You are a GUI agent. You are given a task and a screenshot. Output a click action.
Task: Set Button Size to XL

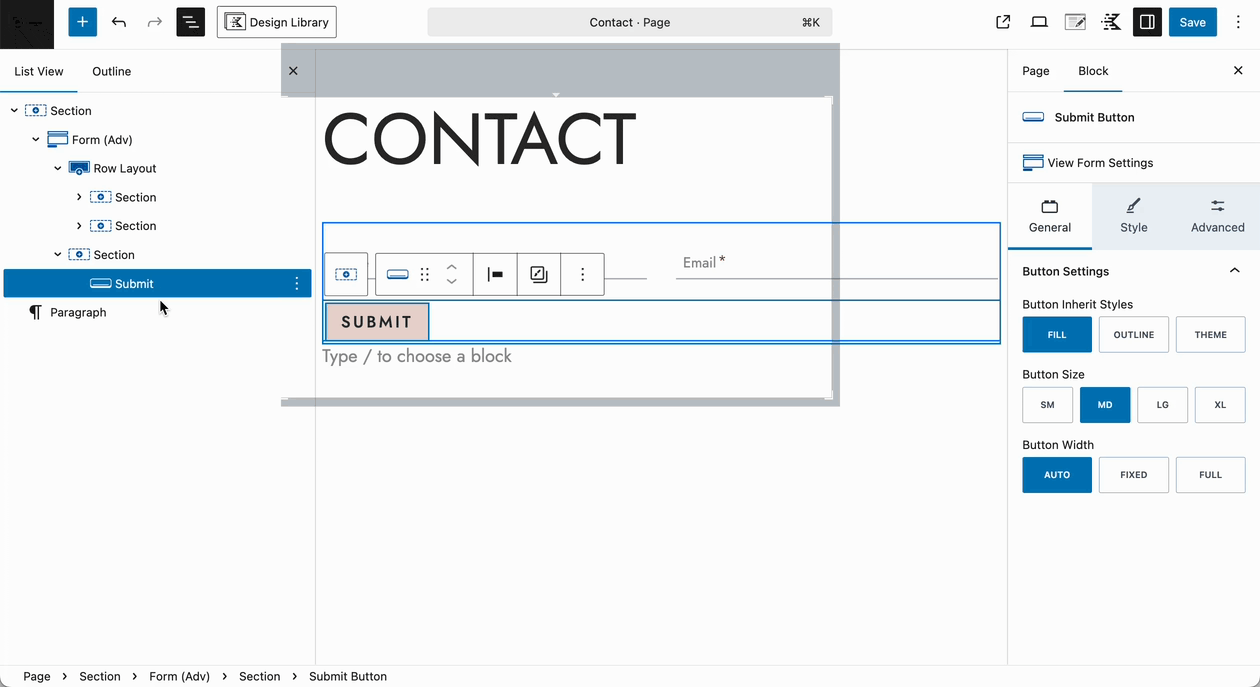coord(1219,404)
